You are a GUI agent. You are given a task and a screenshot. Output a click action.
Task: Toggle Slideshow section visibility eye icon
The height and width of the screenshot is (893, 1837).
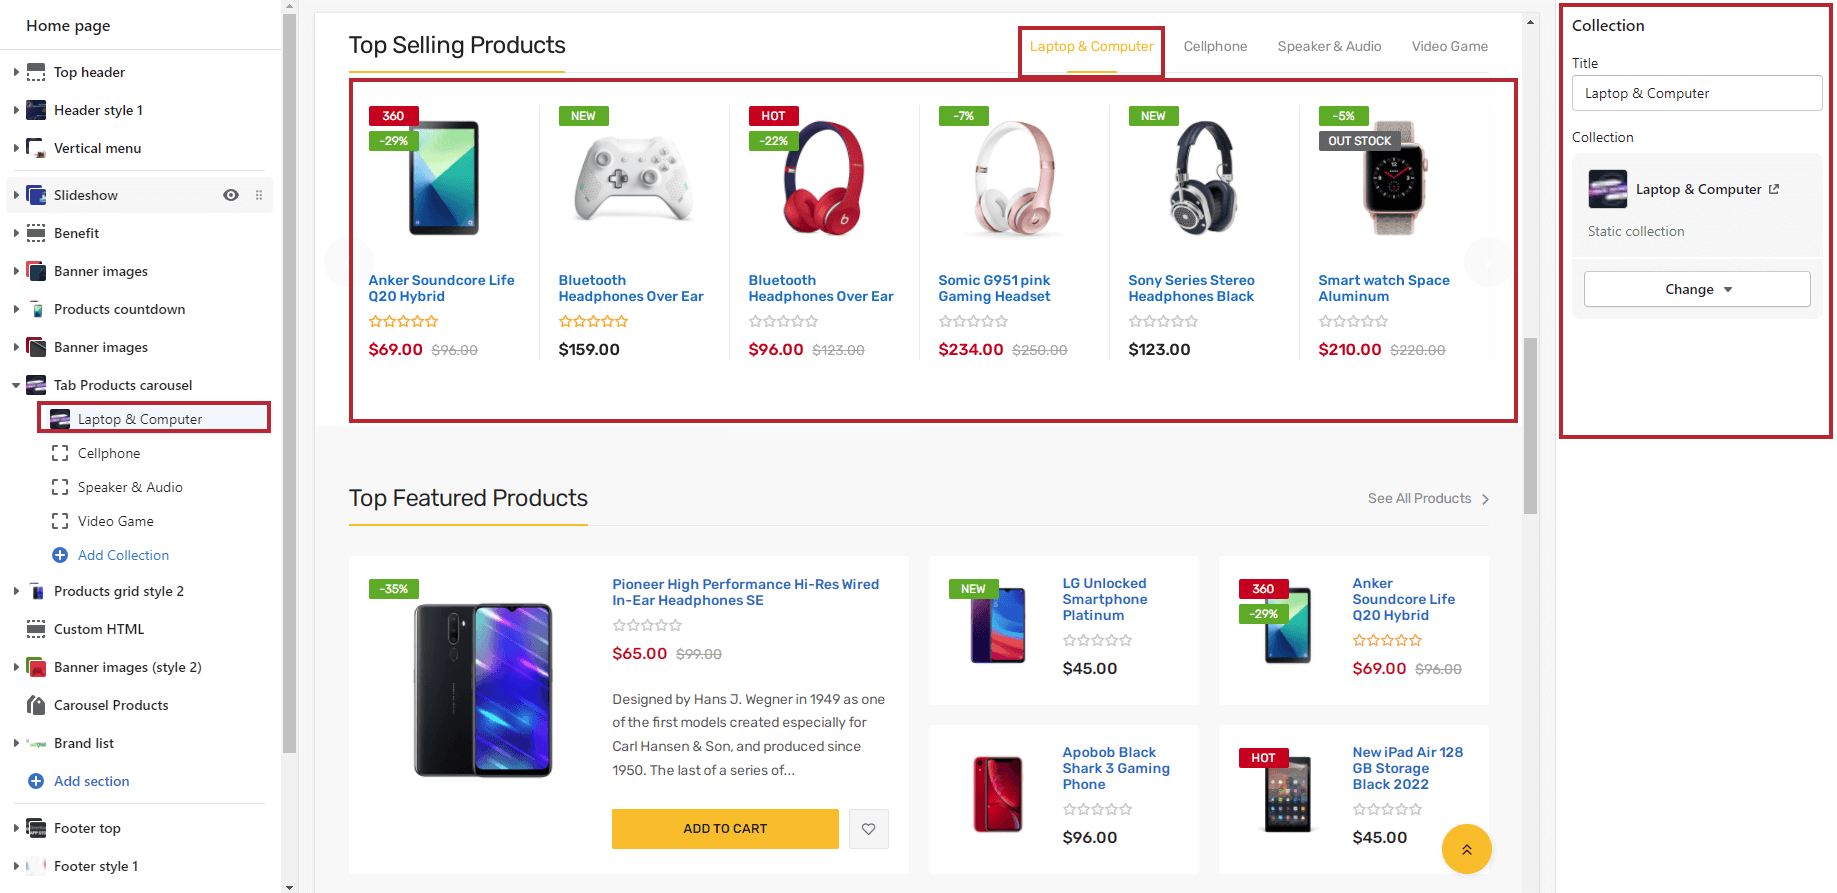(231, 195)
